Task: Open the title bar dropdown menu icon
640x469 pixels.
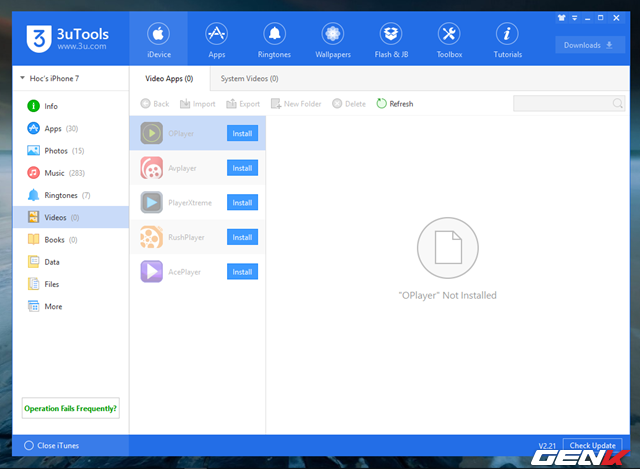Action: point(574,18)
